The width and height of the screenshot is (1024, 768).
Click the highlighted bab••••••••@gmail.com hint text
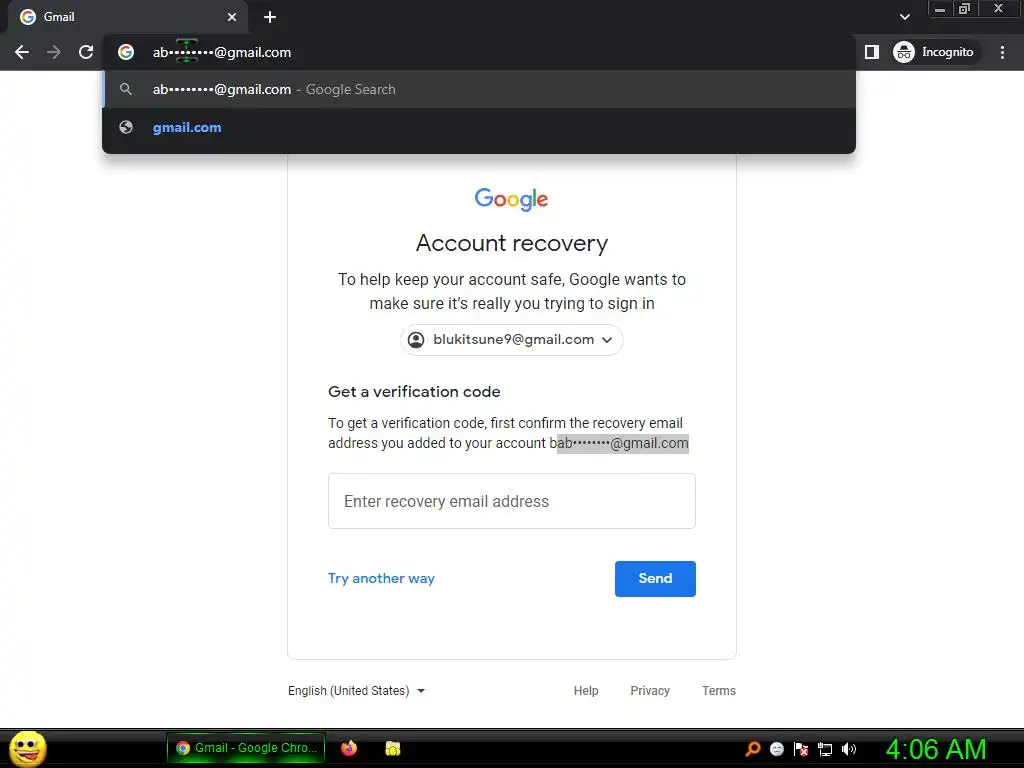[618, 443]
